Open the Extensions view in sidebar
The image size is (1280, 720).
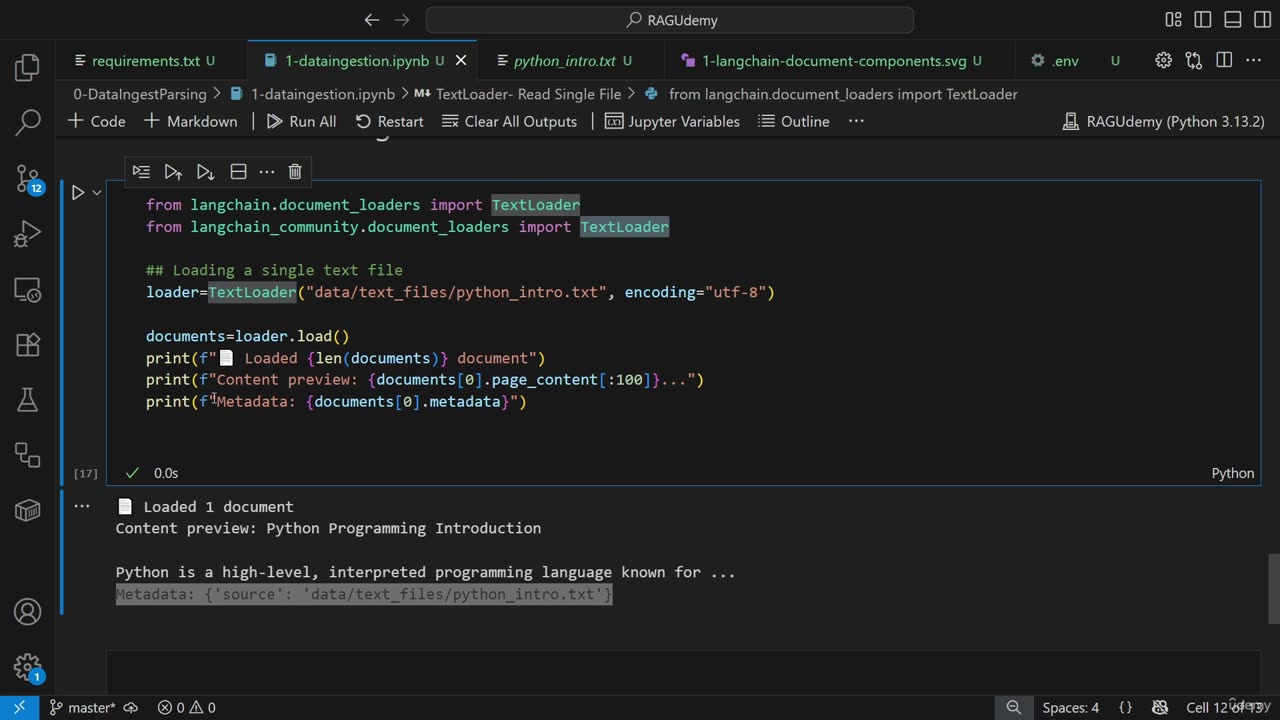(x=27, y=345)
